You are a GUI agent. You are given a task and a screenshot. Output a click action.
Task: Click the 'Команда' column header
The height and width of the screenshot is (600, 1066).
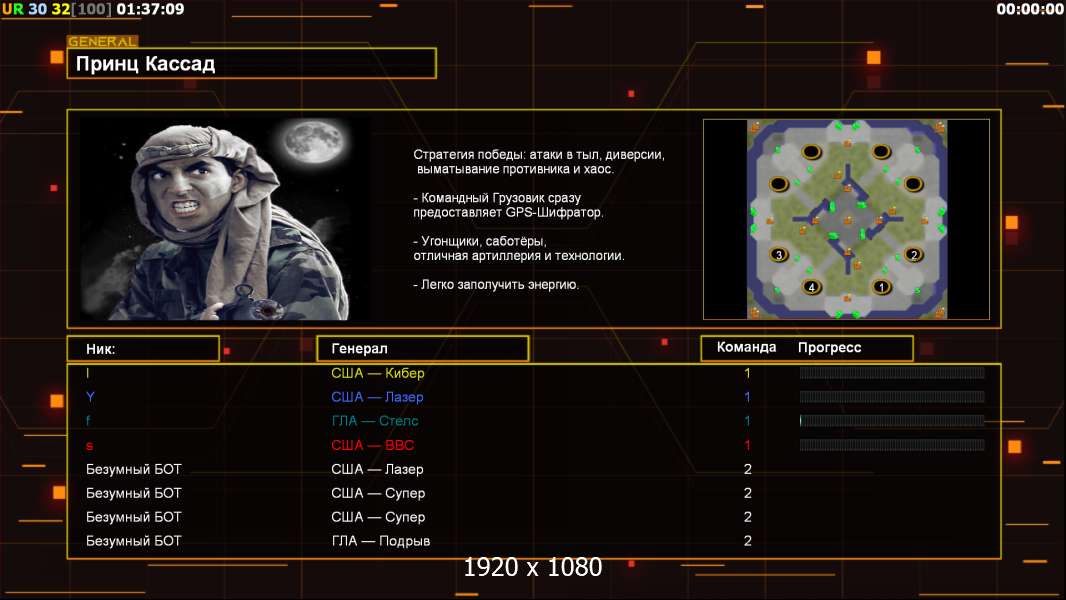pyautogui.click(x=746, y=347)
